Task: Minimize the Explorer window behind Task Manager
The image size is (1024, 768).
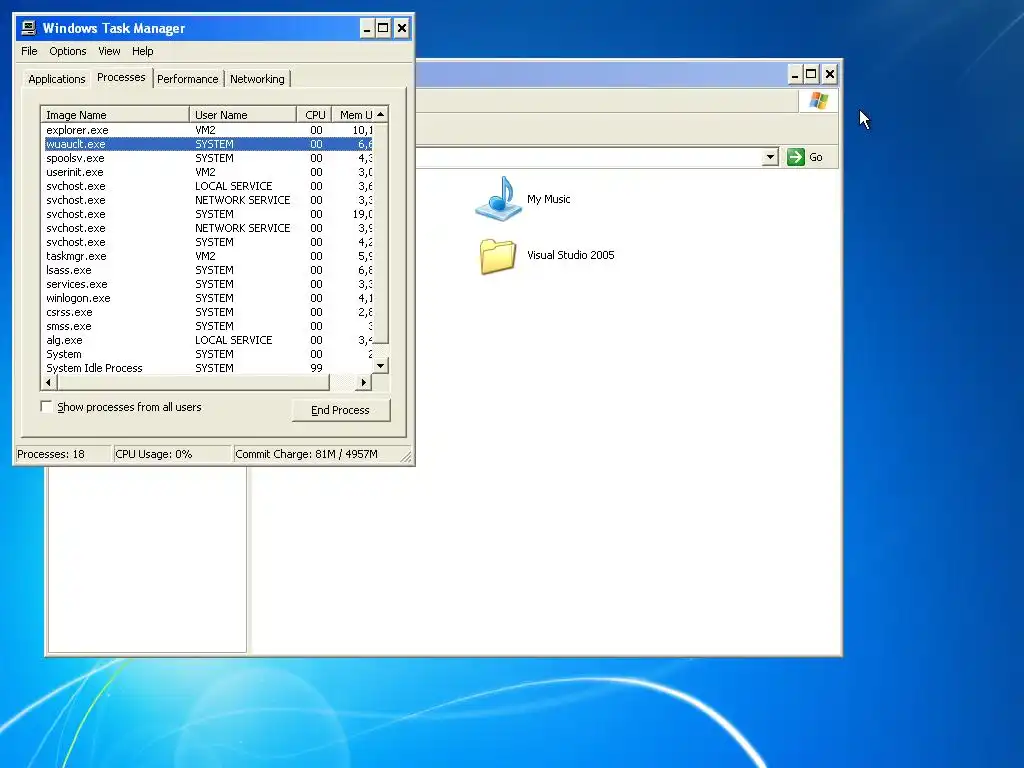Action: [794, 74]
